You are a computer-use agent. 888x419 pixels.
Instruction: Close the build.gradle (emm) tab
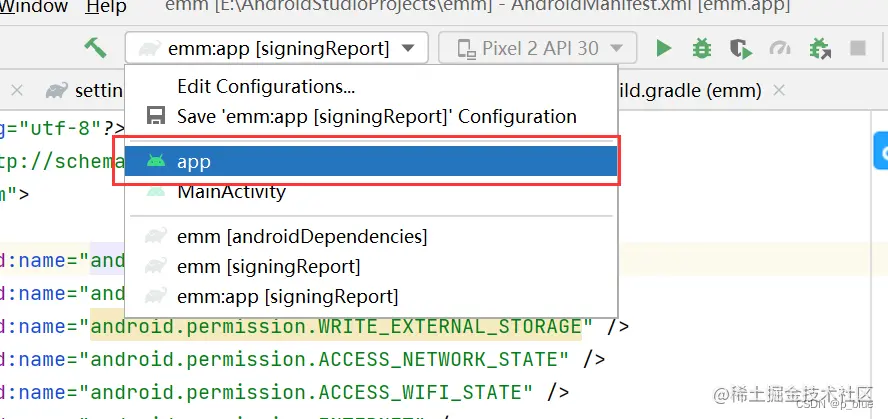point(779,90)
